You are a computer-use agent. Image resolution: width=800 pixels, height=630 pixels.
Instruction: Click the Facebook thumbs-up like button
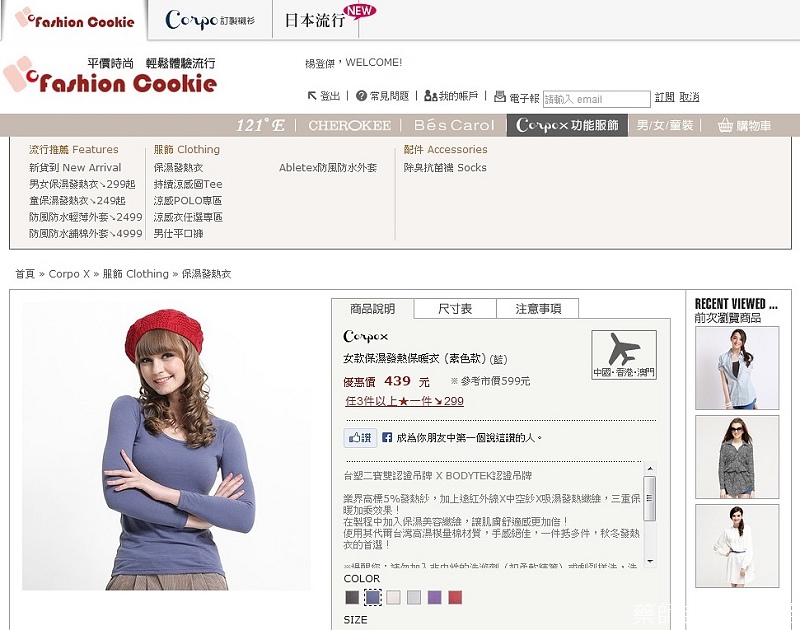point(360,437)
